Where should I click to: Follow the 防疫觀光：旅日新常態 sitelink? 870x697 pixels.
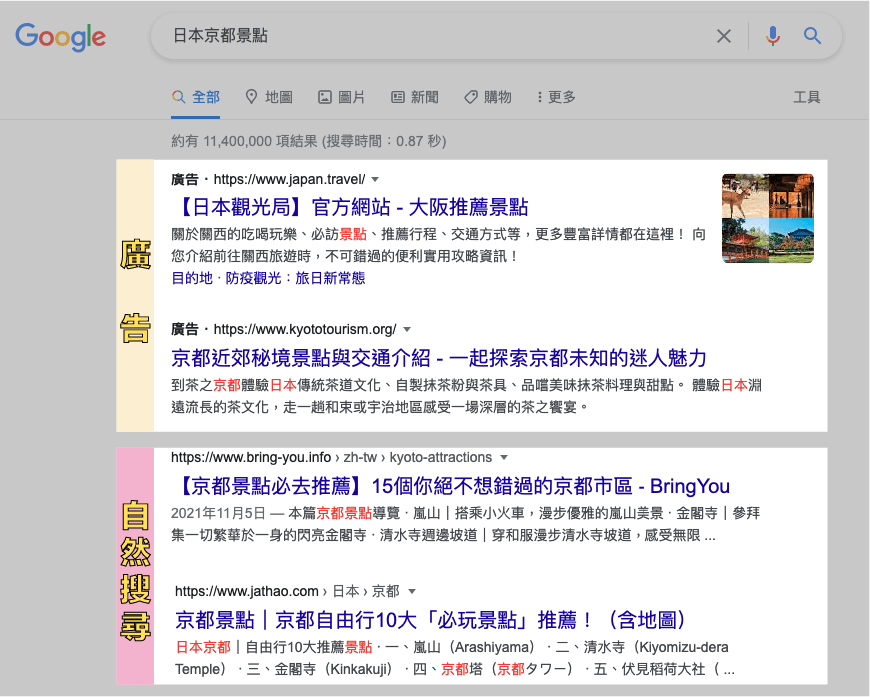click(295, 278)
